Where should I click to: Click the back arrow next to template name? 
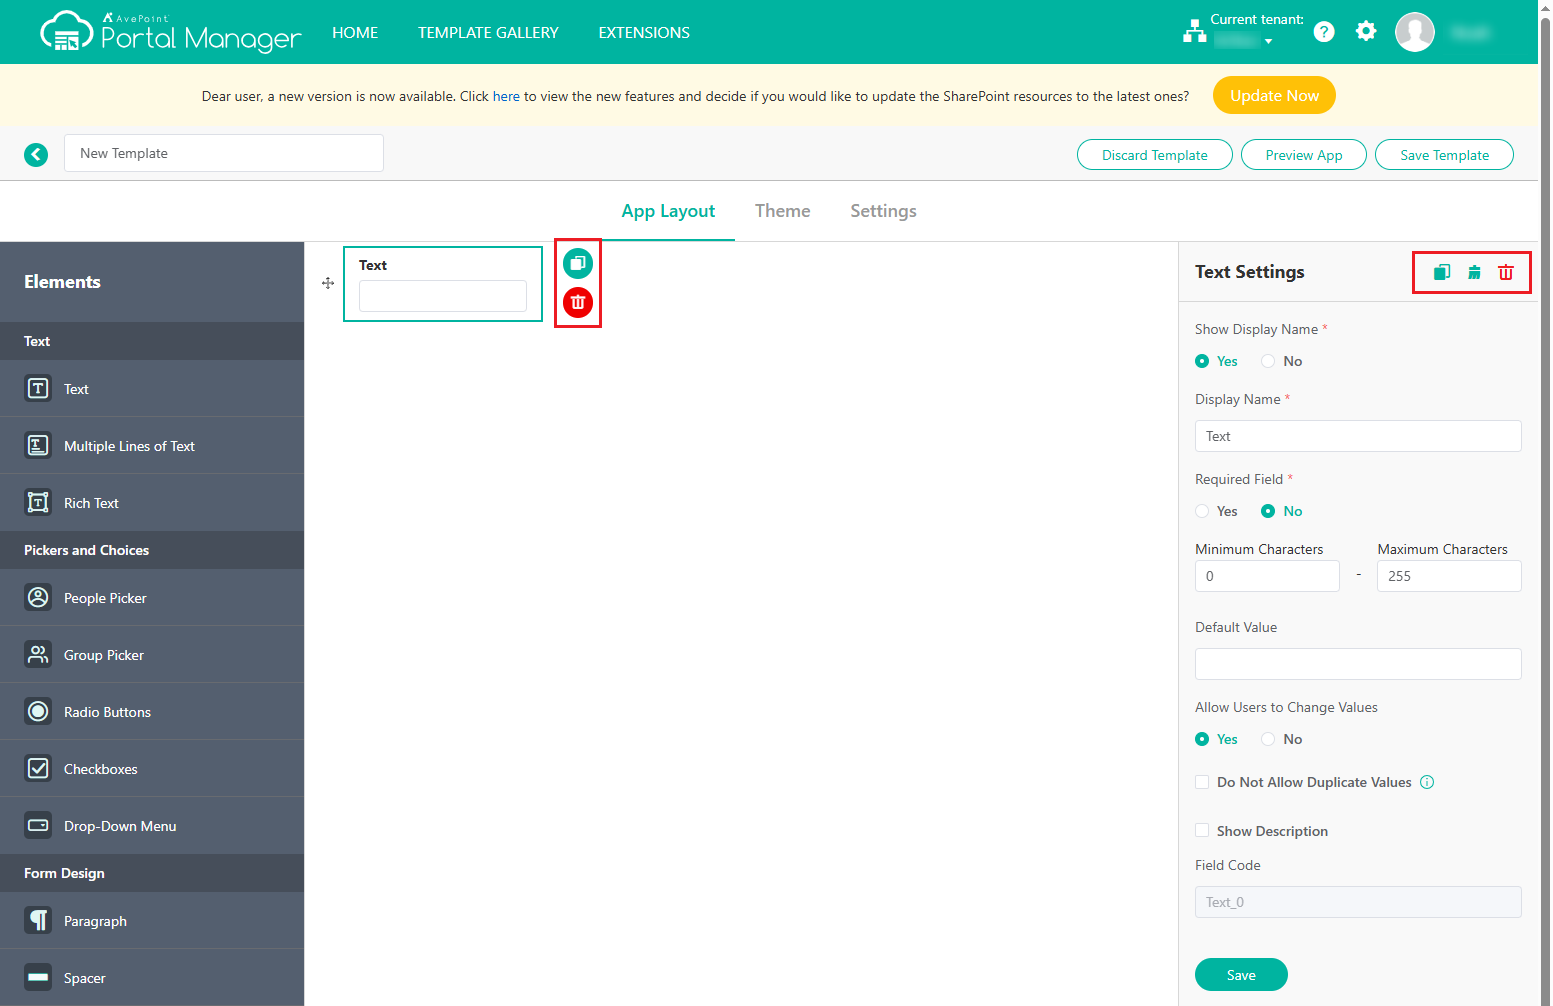pyautogui.click(x=36, y=154)
